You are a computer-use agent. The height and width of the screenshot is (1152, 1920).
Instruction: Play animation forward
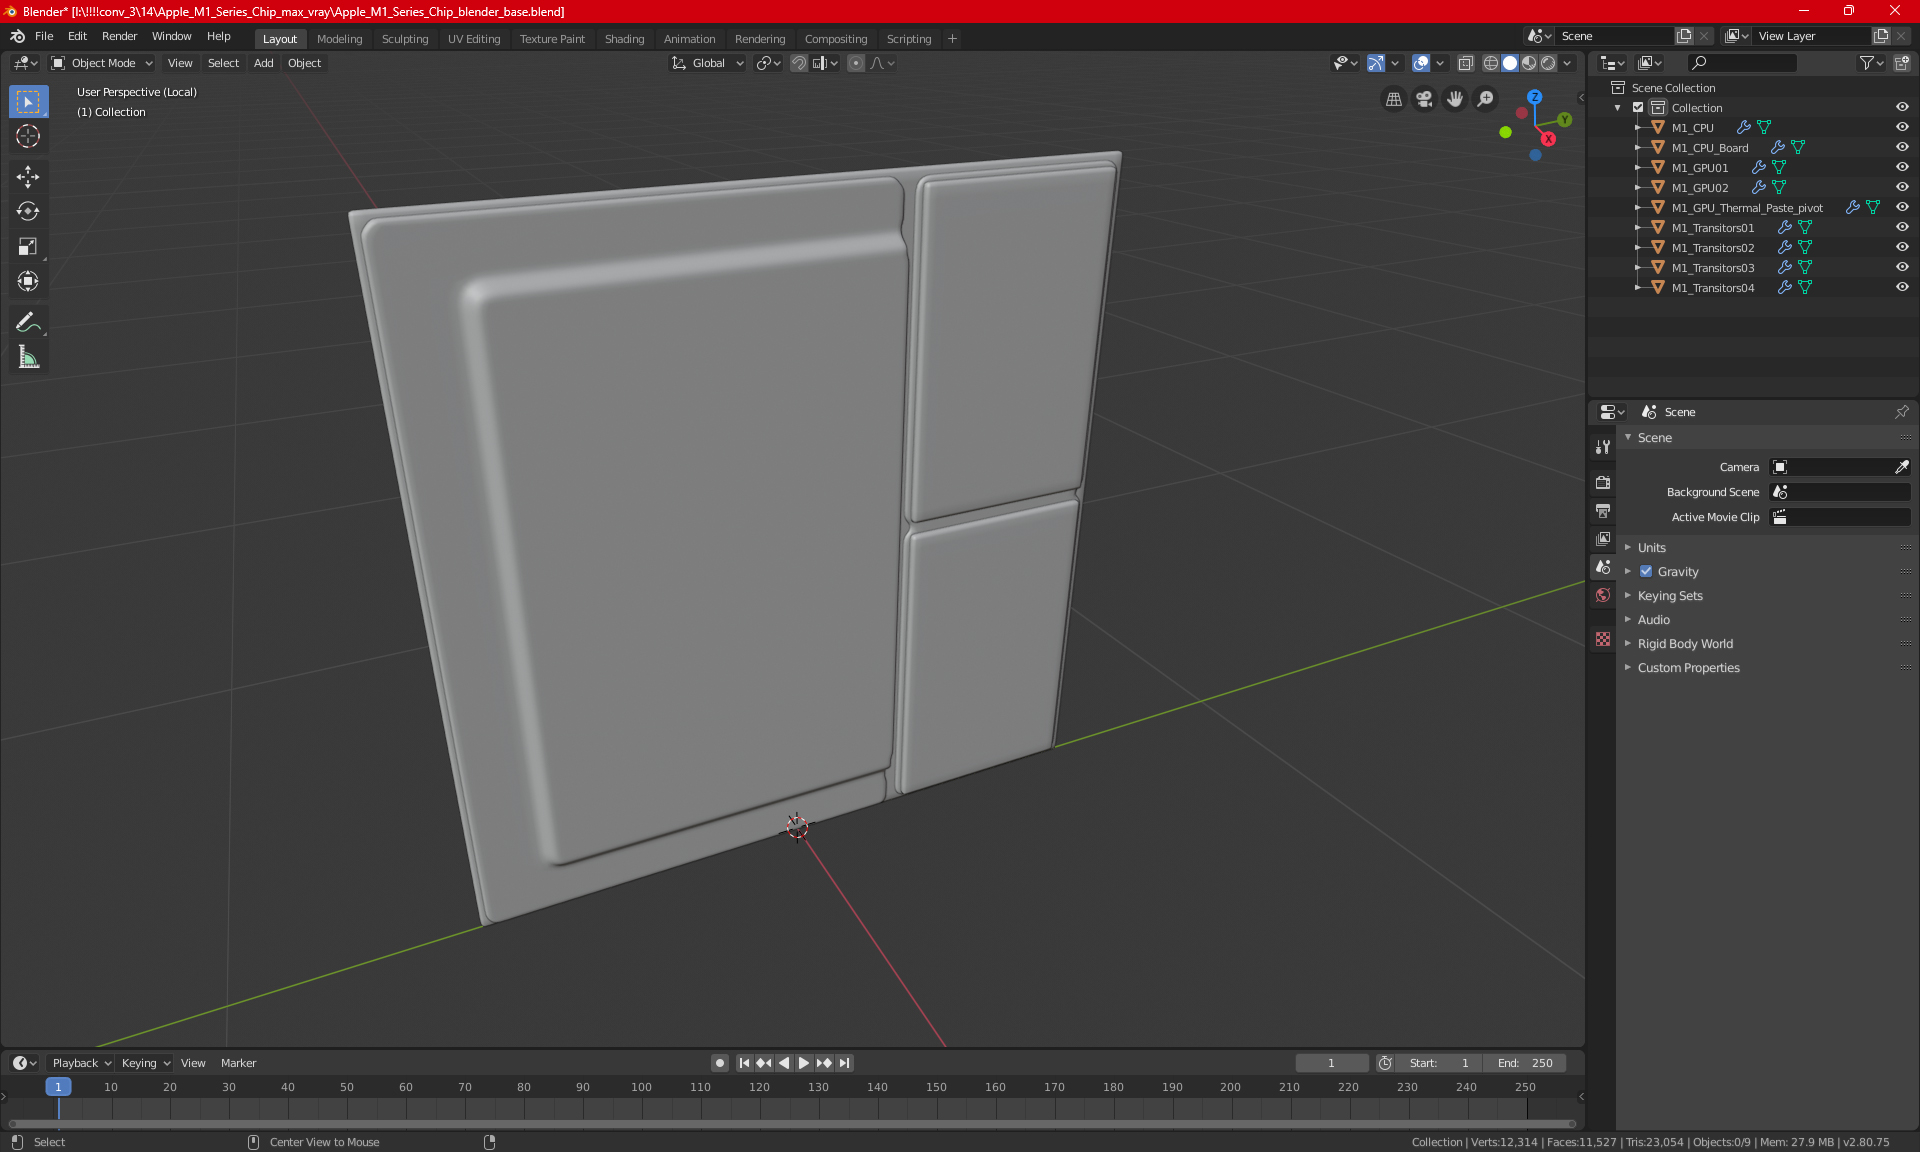coord(803,1063)
